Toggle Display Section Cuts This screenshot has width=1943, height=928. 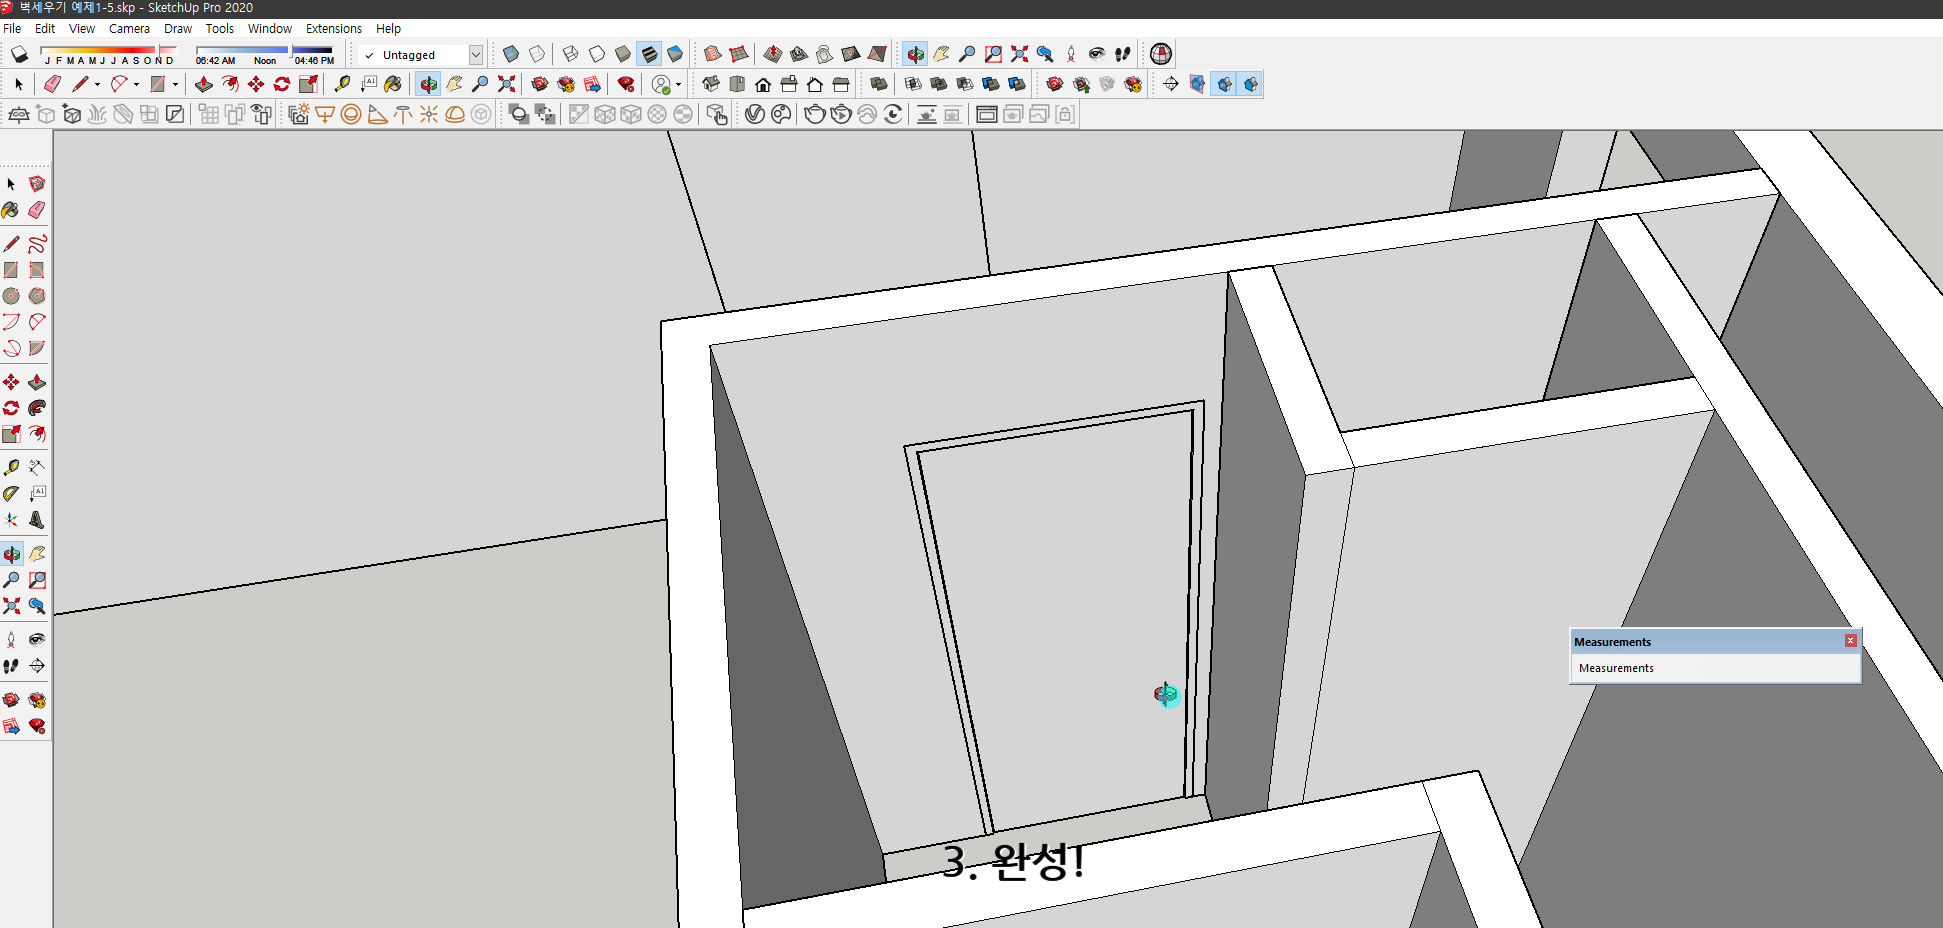click(x=1224, y=84)
